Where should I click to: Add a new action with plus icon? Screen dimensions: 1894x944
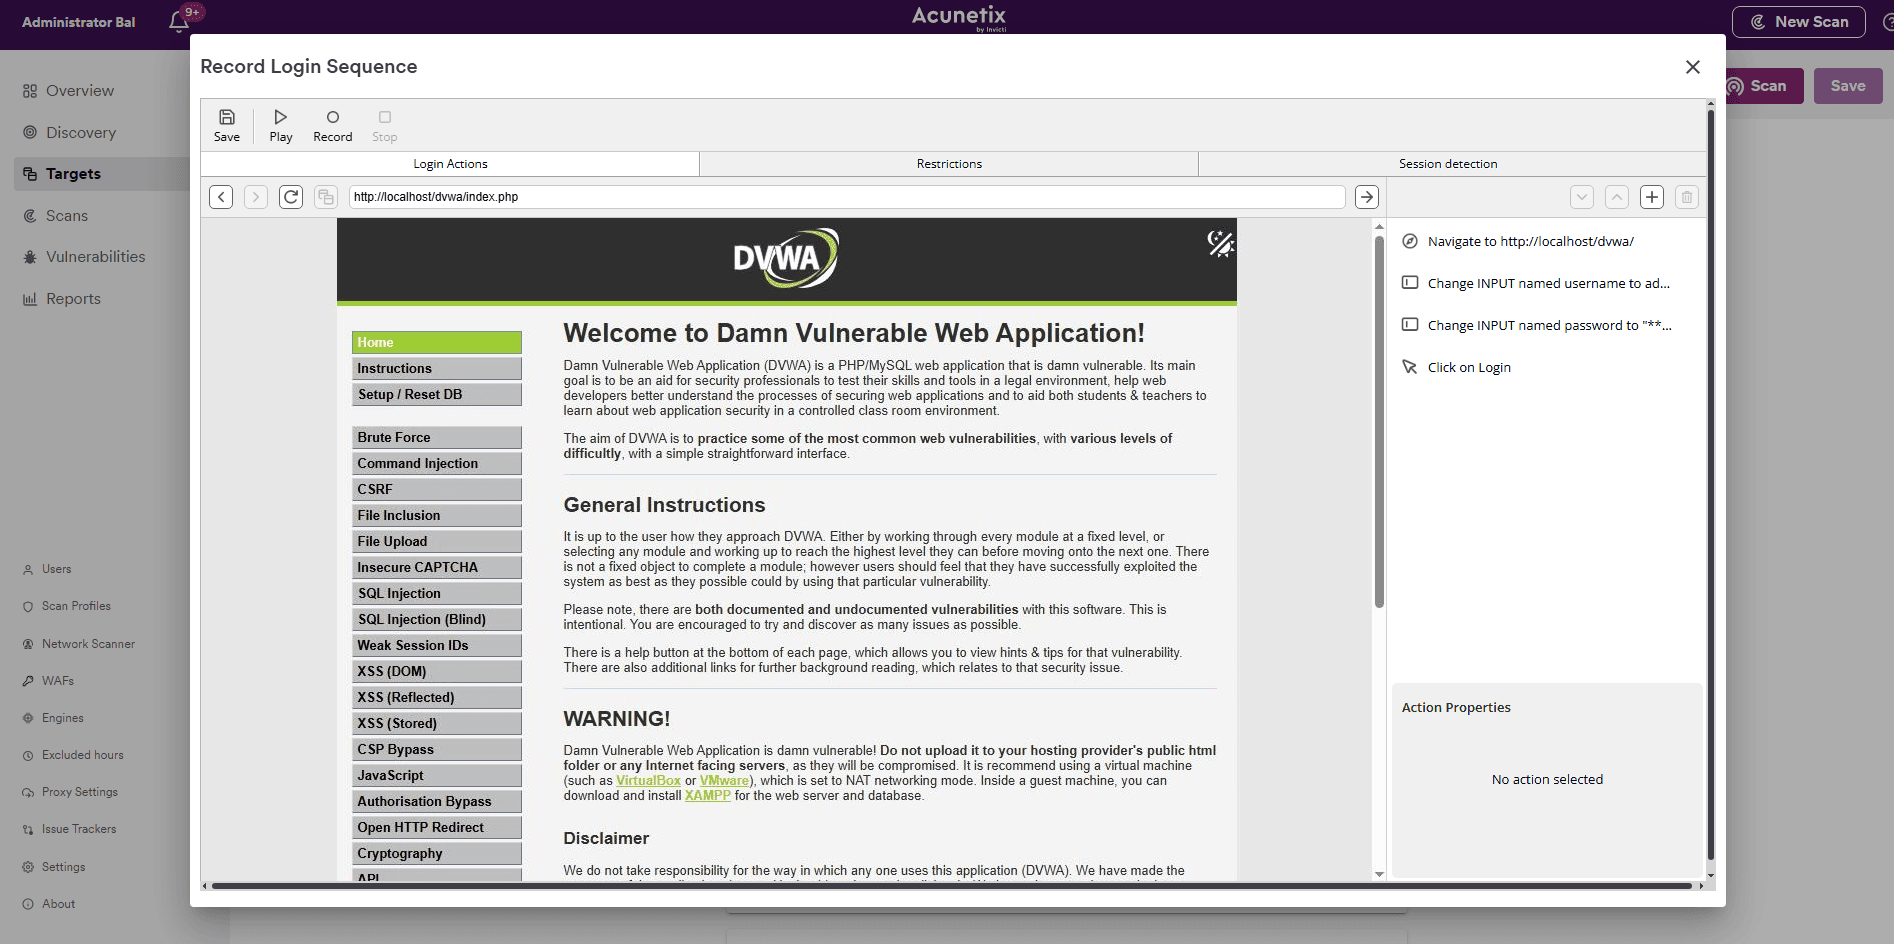(x=1652, y=197)
